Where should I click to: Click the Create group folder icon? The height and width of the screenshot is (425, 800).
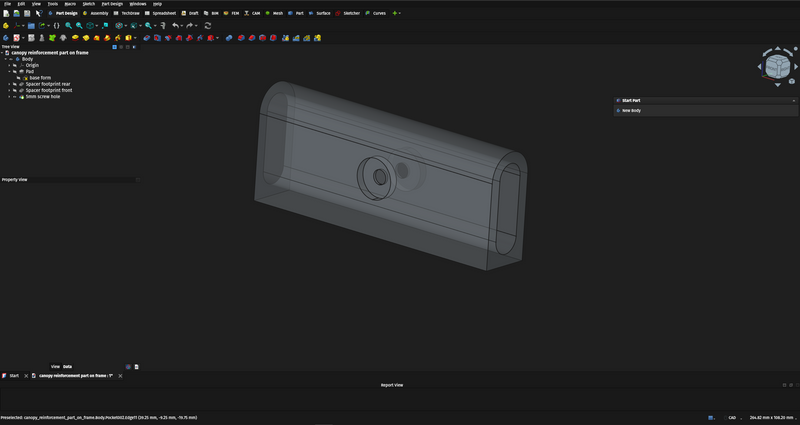coord(31,26)
